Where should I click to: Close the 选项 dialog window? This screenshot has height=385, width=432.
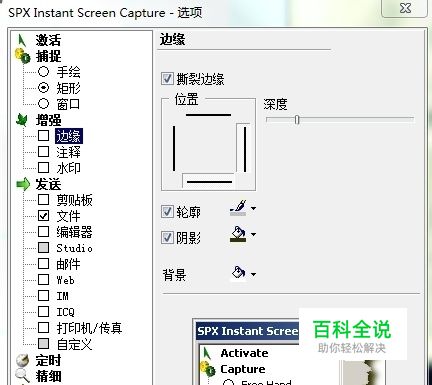405,8
